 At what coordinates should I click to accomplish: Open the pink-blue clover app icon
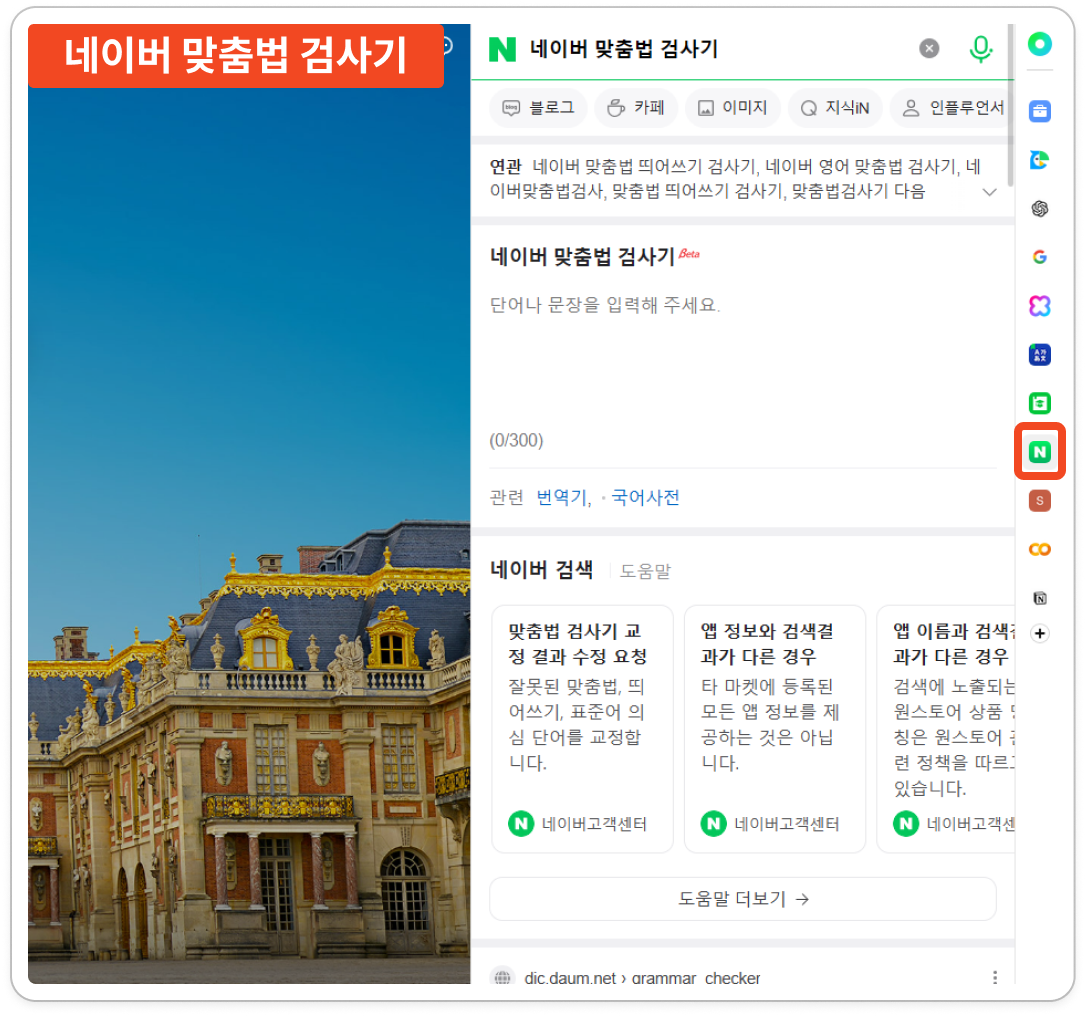1039,305
